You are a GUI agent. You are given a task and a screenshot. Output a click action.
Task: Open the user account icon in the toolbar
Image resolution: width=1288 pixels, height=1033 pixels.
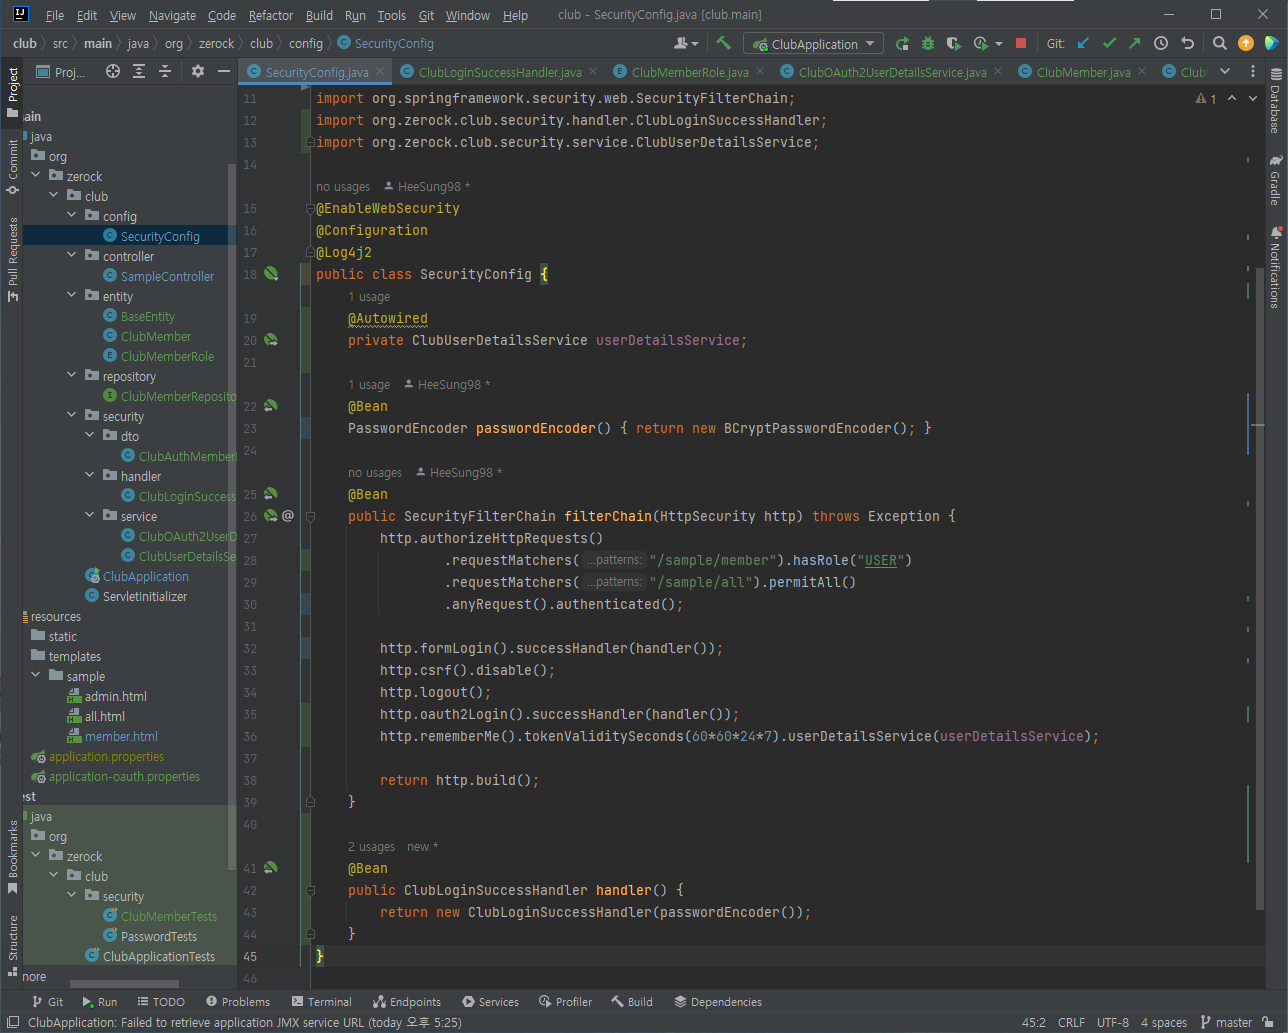coord(684,43)
